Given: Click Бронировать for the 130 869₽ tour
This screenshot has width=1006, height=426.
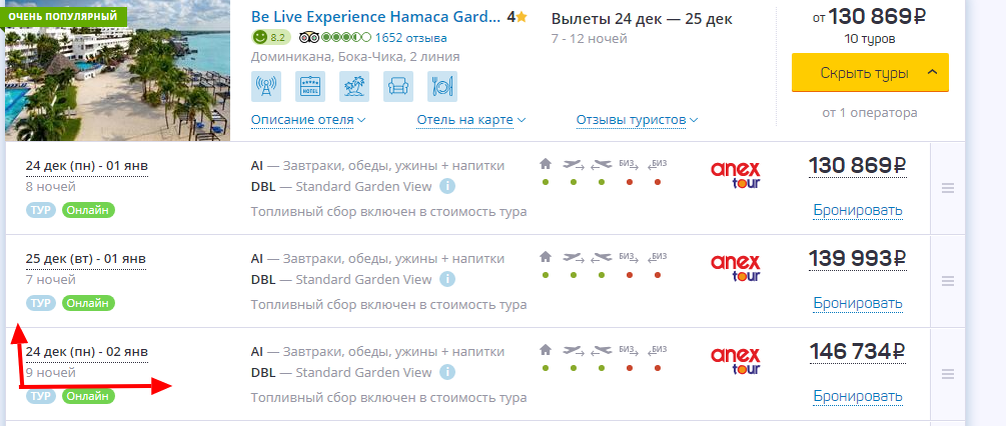Looking at the screenshot, I should click(x=858, y=210).
